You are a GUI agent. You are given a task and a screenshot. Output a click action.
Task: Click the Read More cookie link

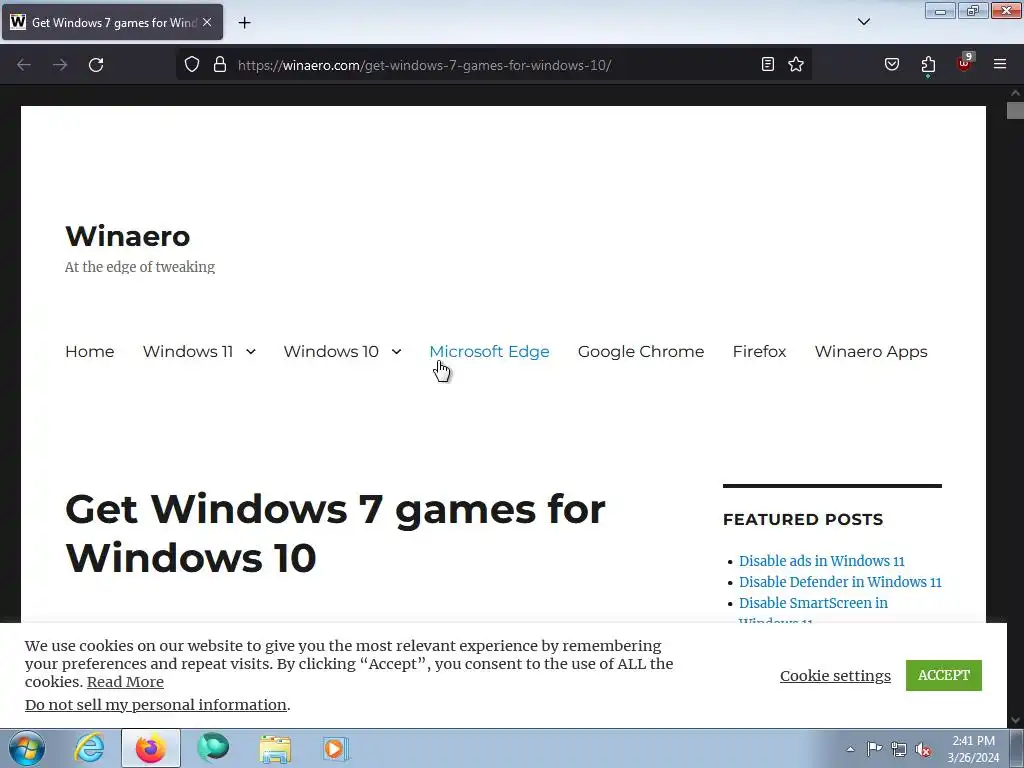125,682
